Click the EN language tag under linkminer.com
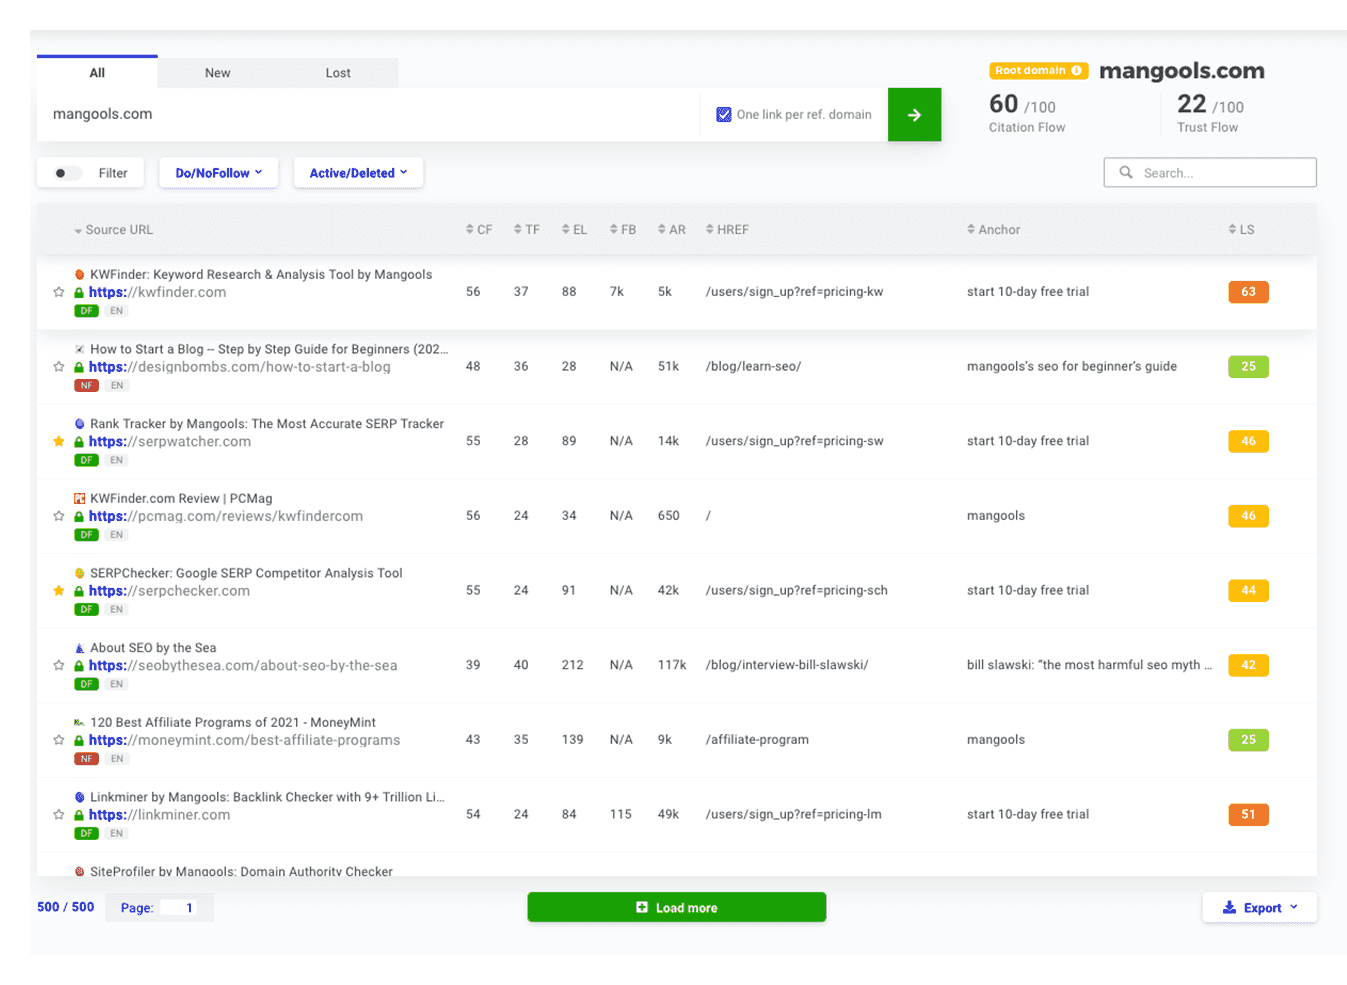Image resolution: width=1347 pixels, height=985 pixels. pyautogui.click(x=117, y=833)
